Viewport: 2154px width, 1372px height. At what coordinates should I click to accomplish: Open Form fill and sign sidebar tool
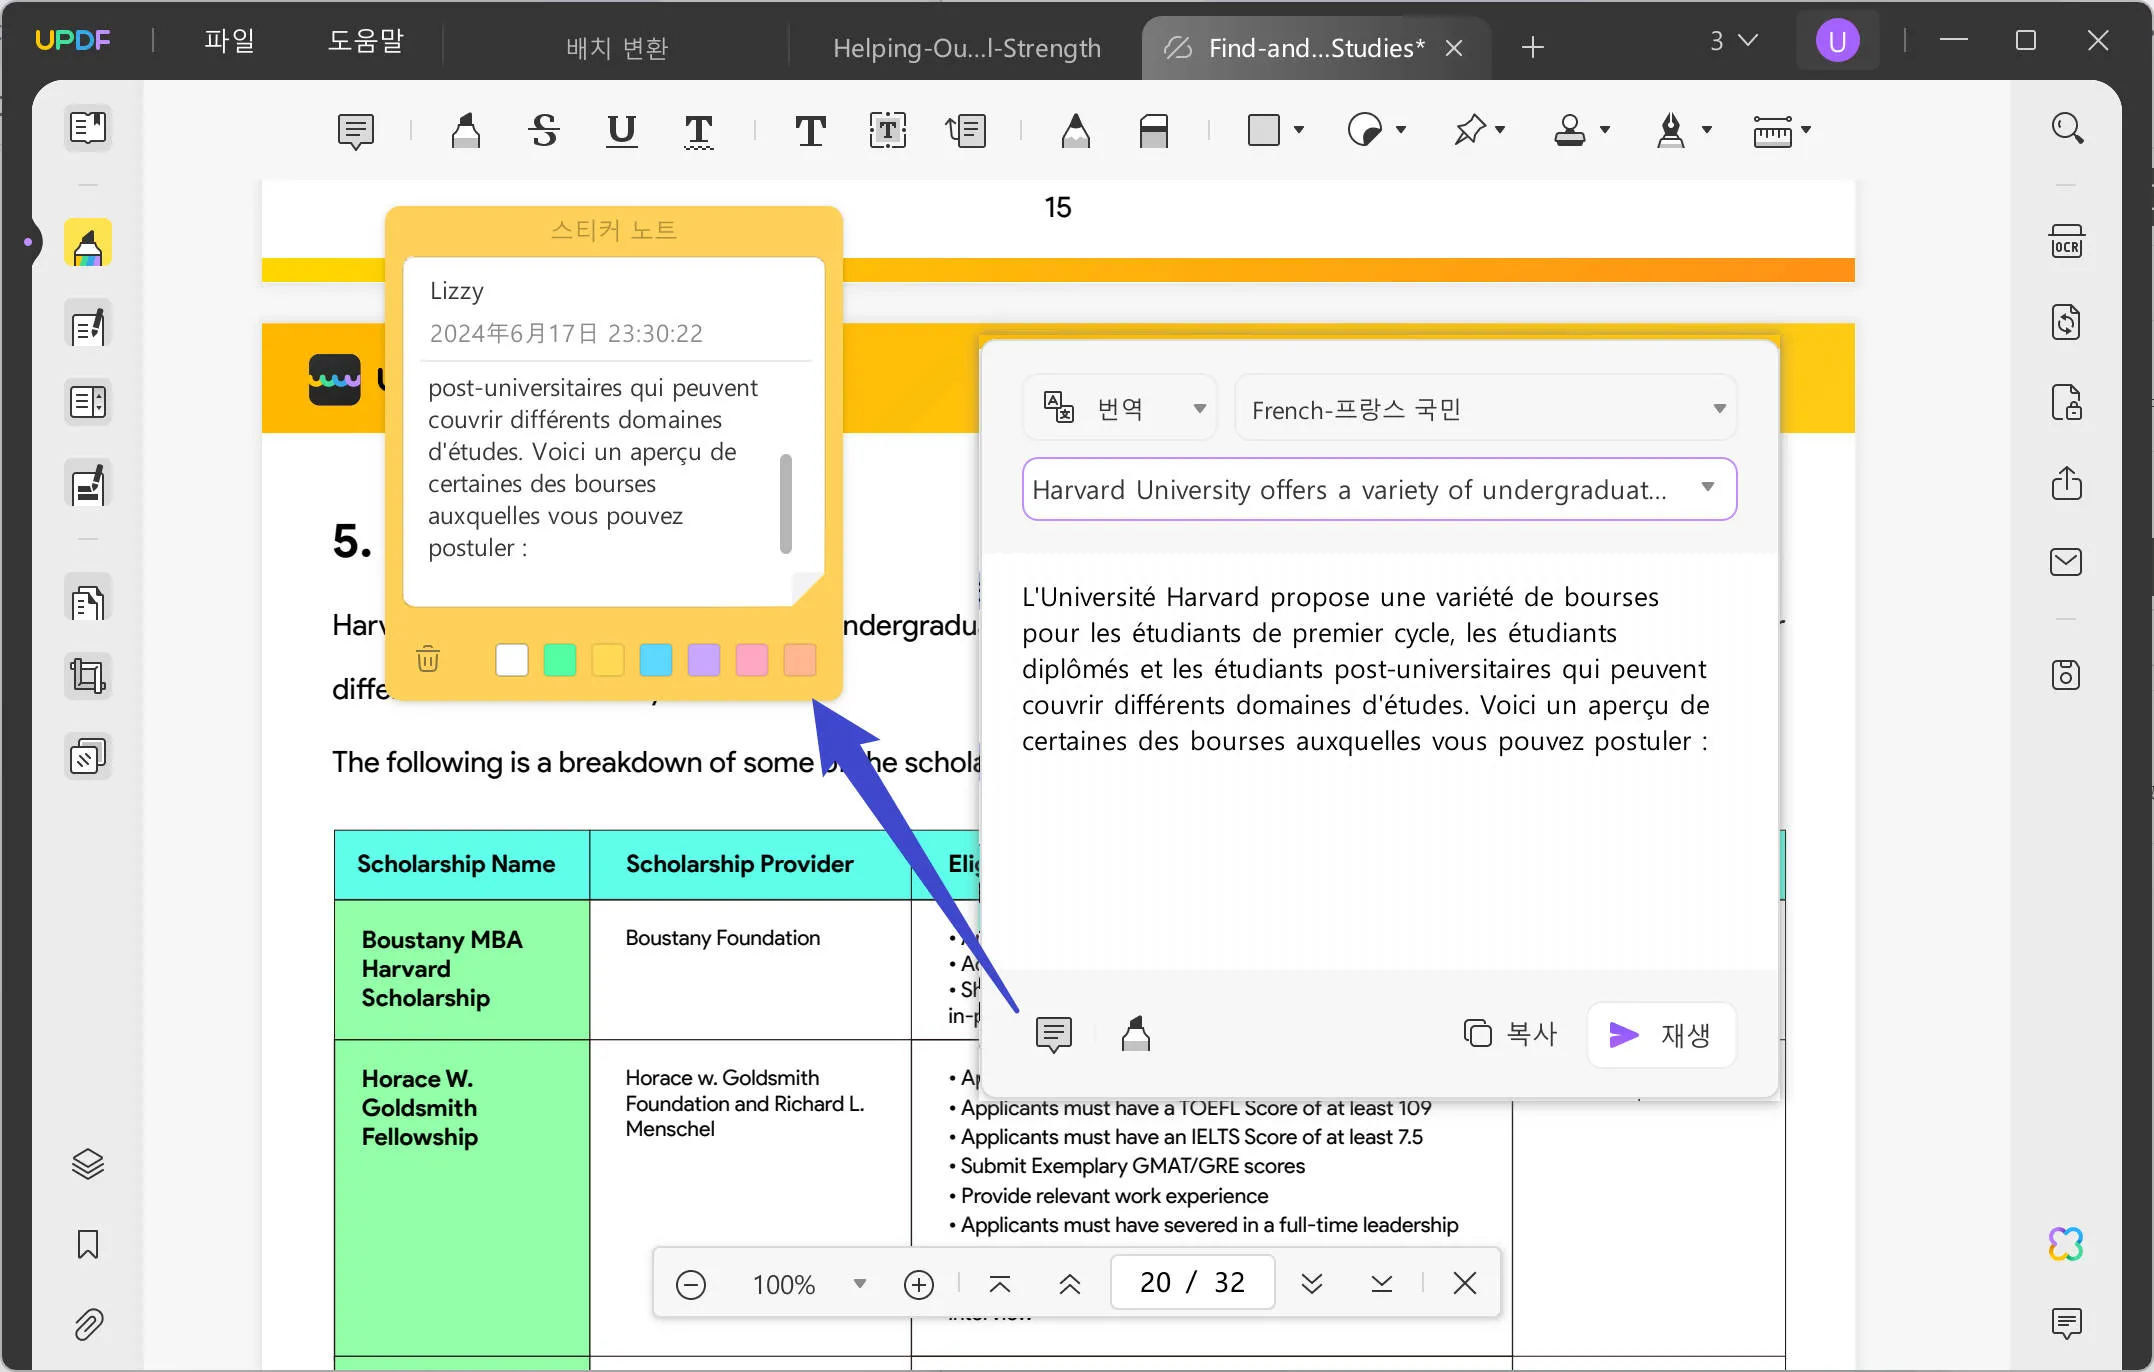[88, 485]
